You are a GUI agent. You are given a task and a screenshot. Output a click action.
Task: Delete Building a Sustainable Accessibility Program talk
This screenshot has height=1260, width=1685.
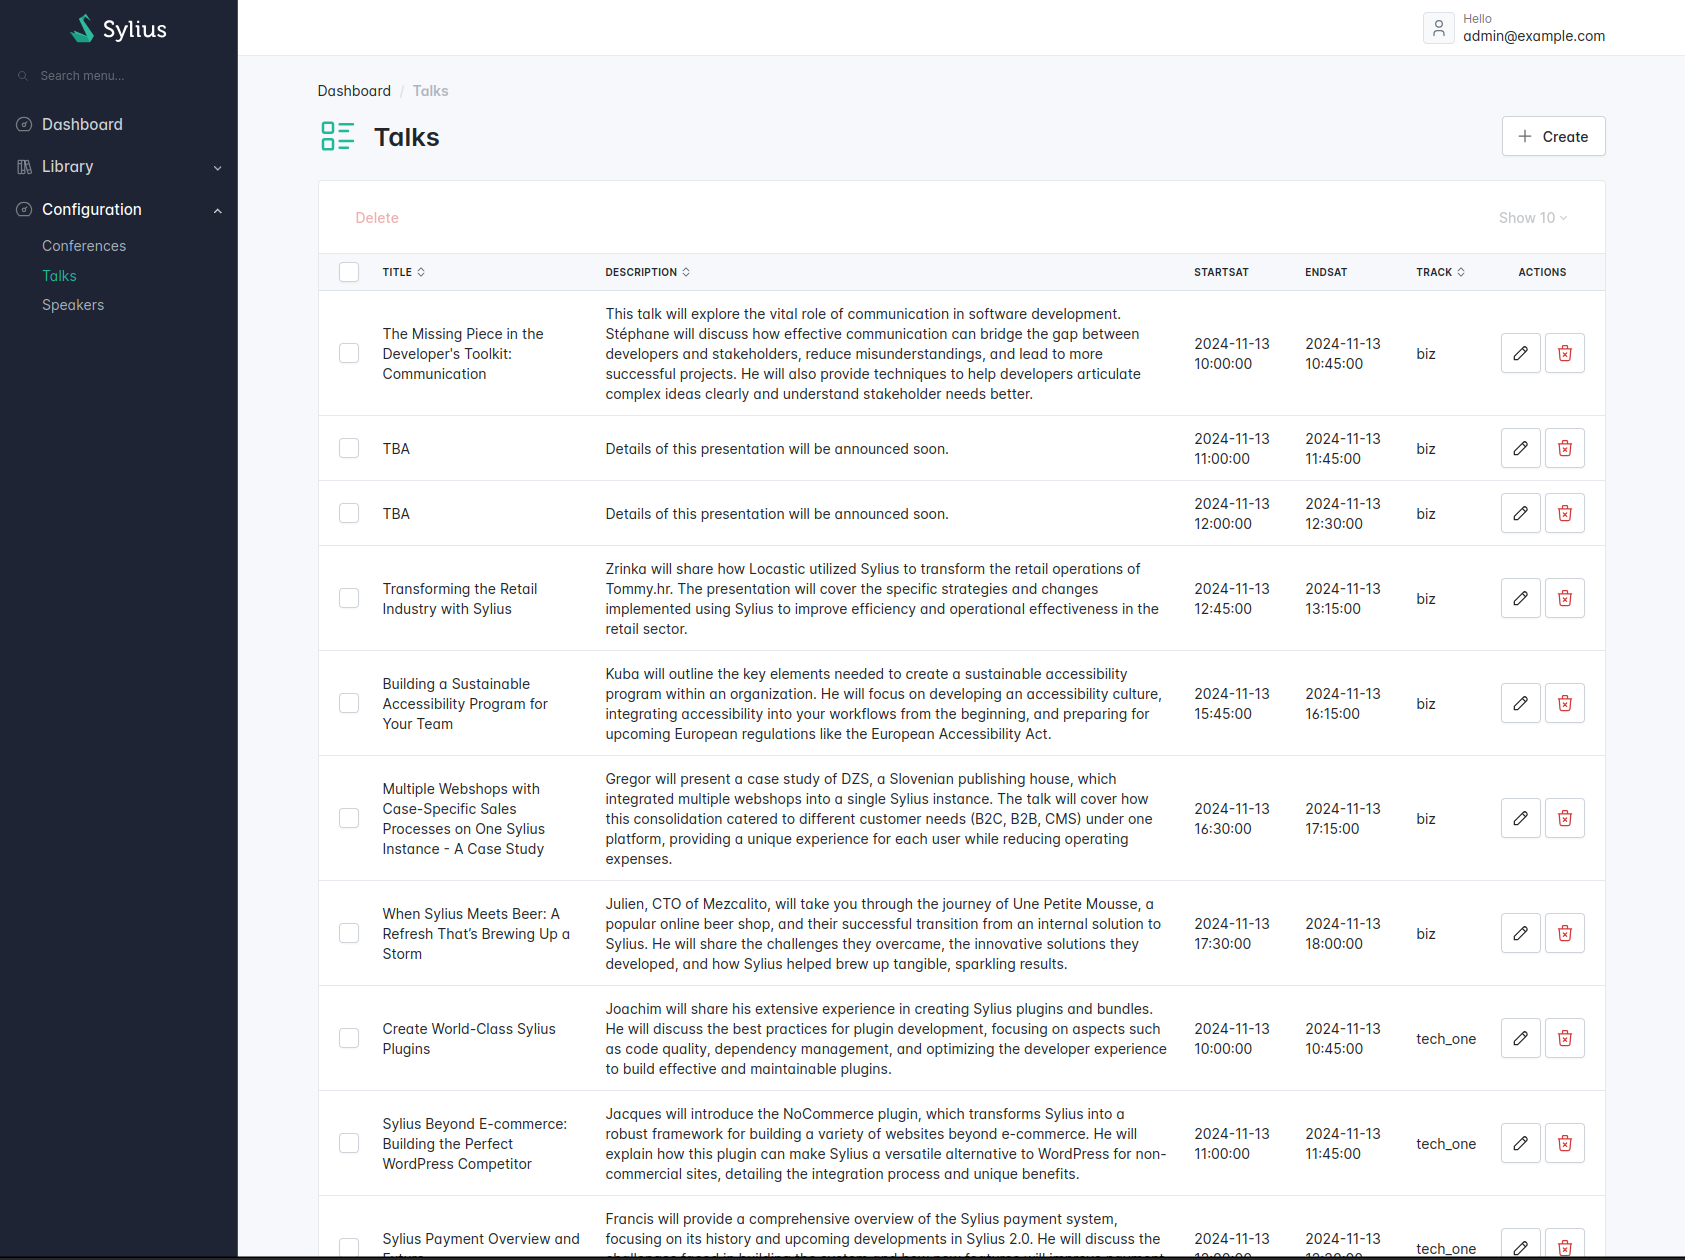(x=1565, y=703)
